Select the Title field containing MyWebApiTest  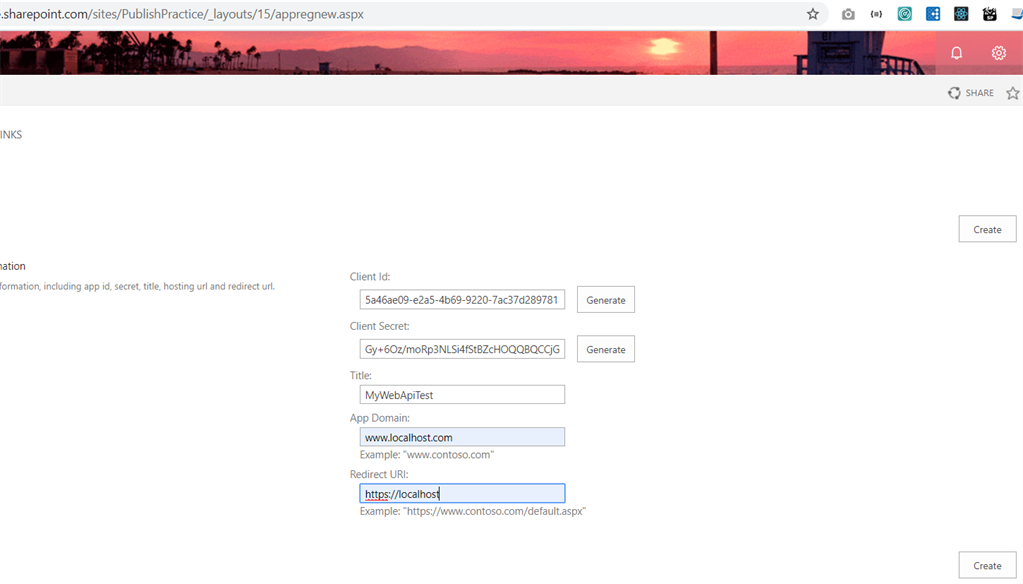point(462,394)
